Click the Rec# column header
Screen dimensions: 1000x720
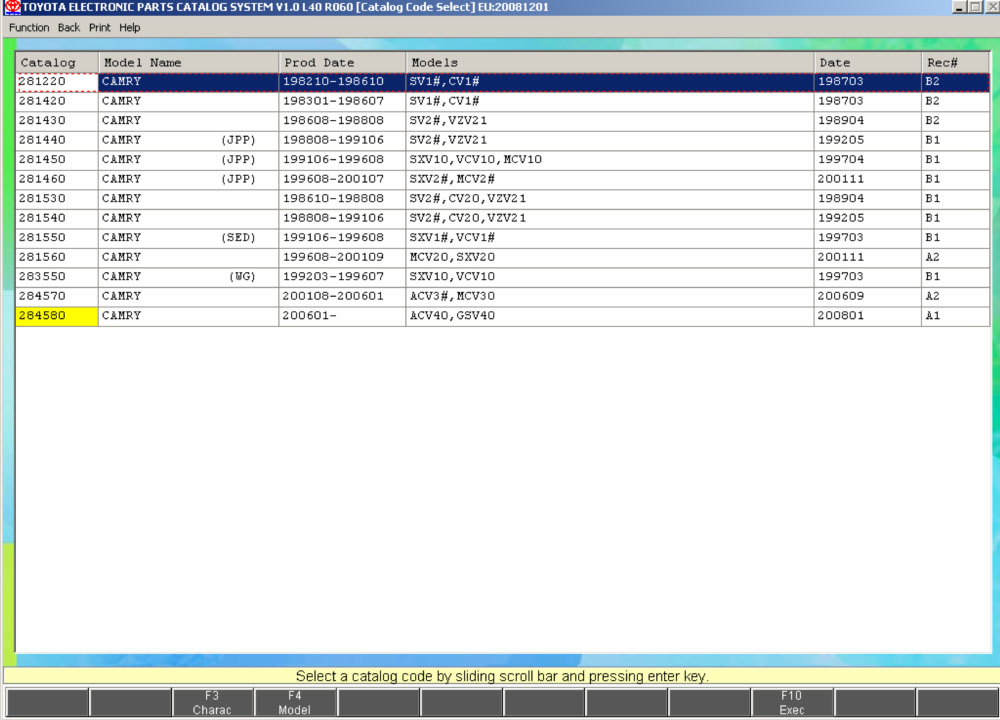pyautogui.click(x=954, y=63)
